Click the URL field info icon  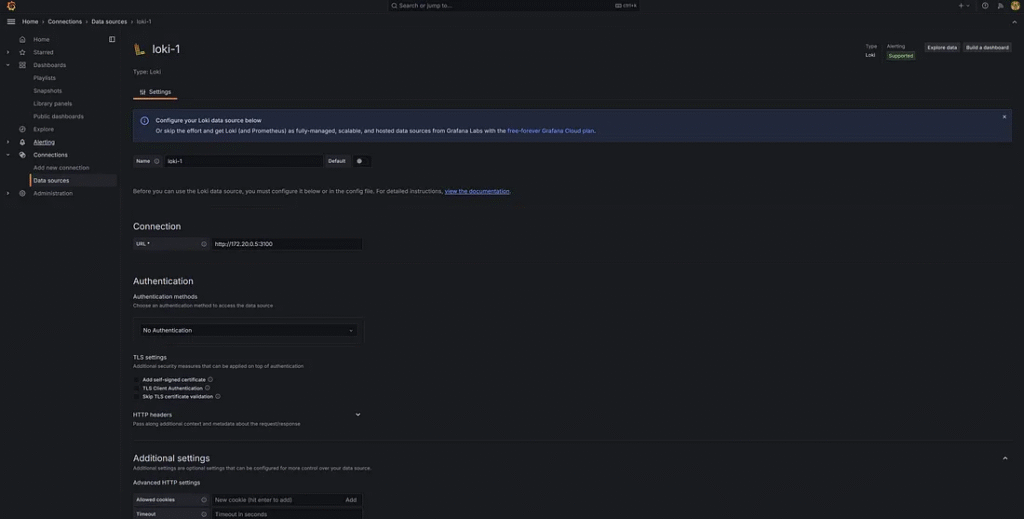pyautogui.click(x=204, y=244)
